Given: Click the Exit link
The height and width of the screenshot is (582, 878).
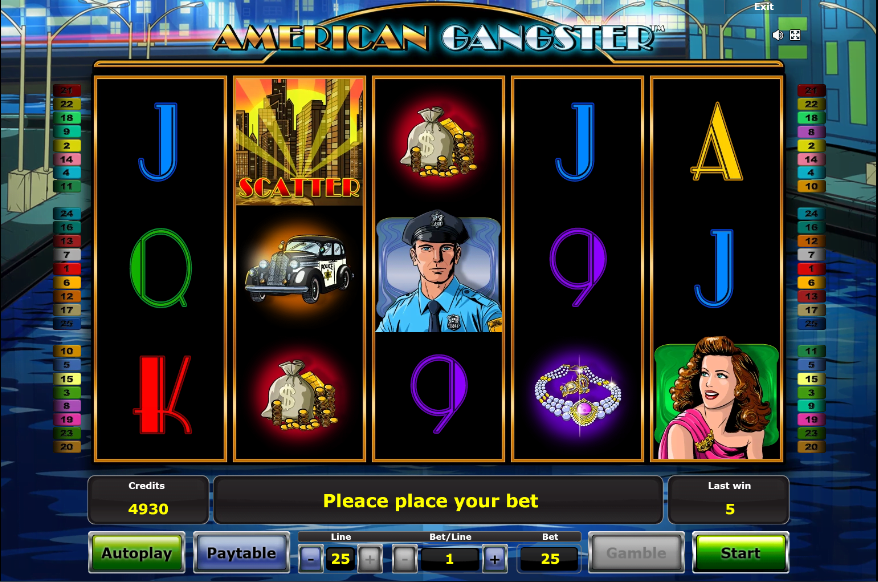Looking at the screenshot, I should pyautogui.click(x=764, y=7).
